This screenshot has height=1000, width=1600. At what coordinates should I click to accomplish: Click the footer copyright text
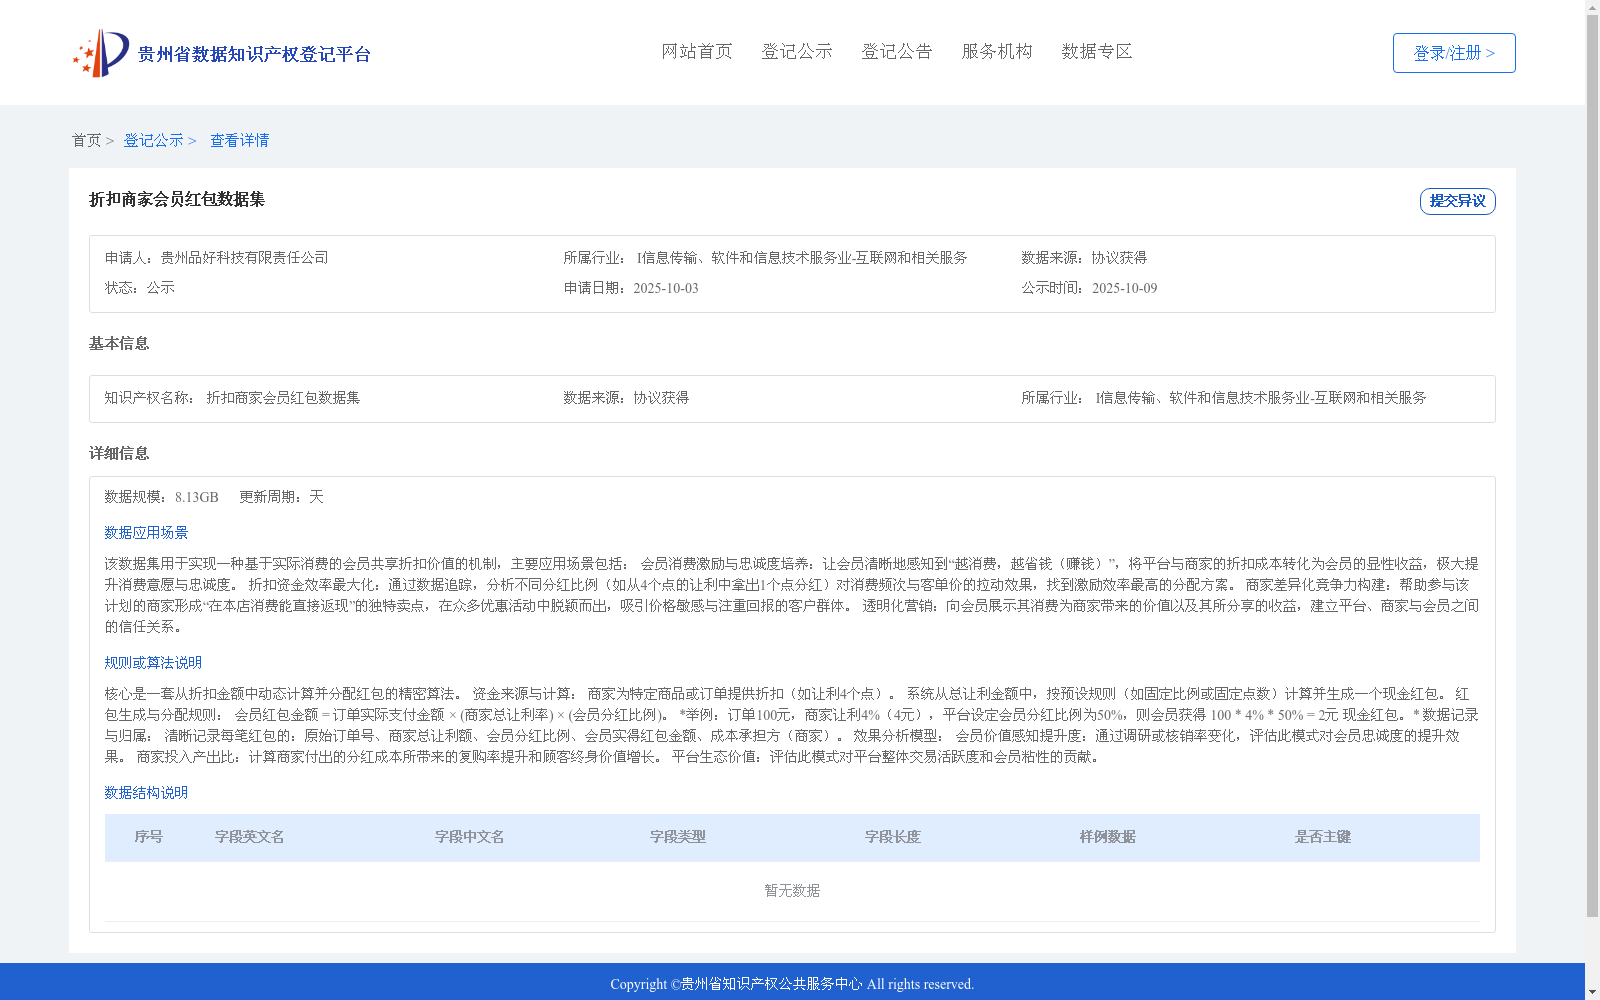[792, 984]
